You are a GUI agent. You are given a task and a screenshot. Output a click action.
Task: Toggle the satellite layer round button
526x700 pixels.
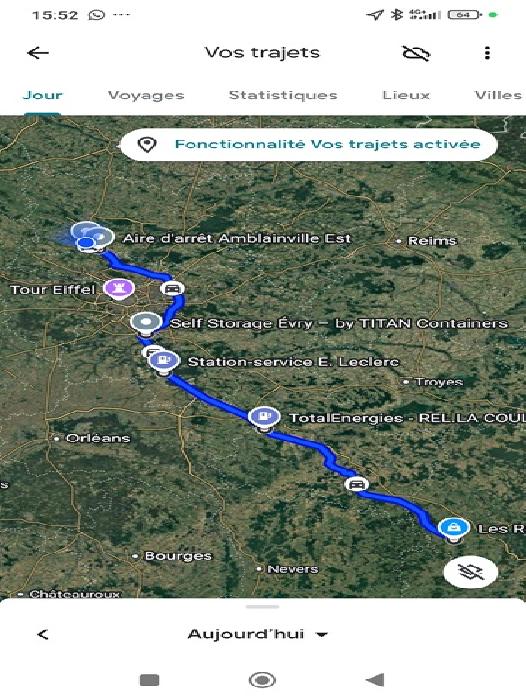click(471, 572)
